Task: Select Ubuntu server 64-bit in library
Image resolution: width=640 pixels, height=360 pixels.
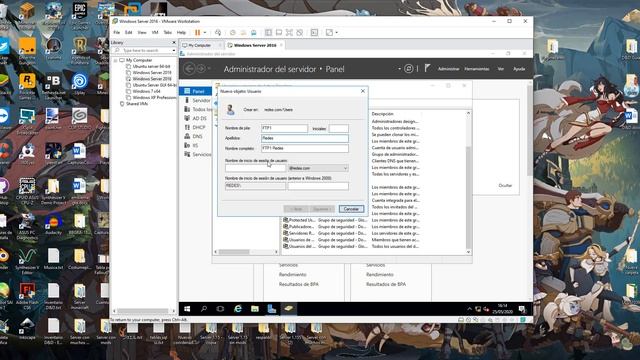Action: pyautogui.click(x=151, y=66)
